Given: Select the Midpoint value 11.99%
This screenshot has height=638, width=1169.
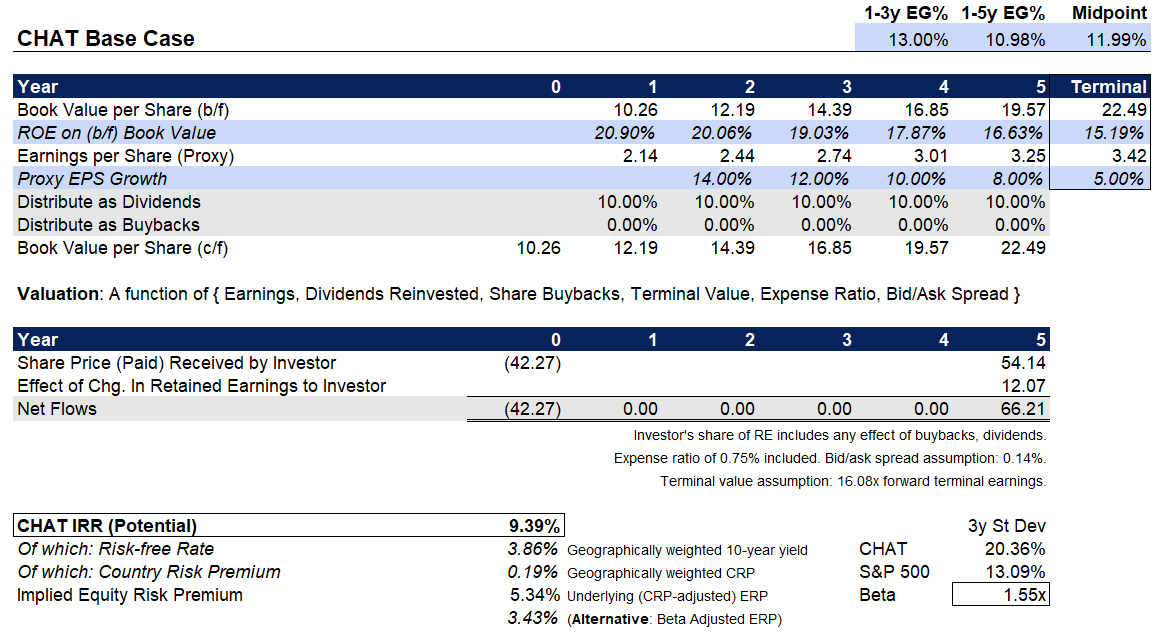Looking at the screenshot, I should click(x=1114, y=40).
